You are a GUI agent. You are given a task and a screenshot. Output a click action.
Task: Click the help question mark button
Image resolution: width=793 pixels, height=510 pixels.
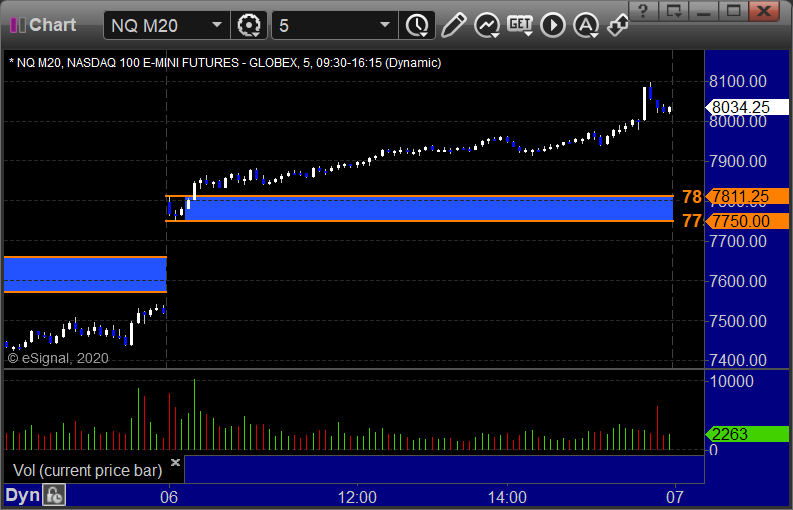(643, 10)
